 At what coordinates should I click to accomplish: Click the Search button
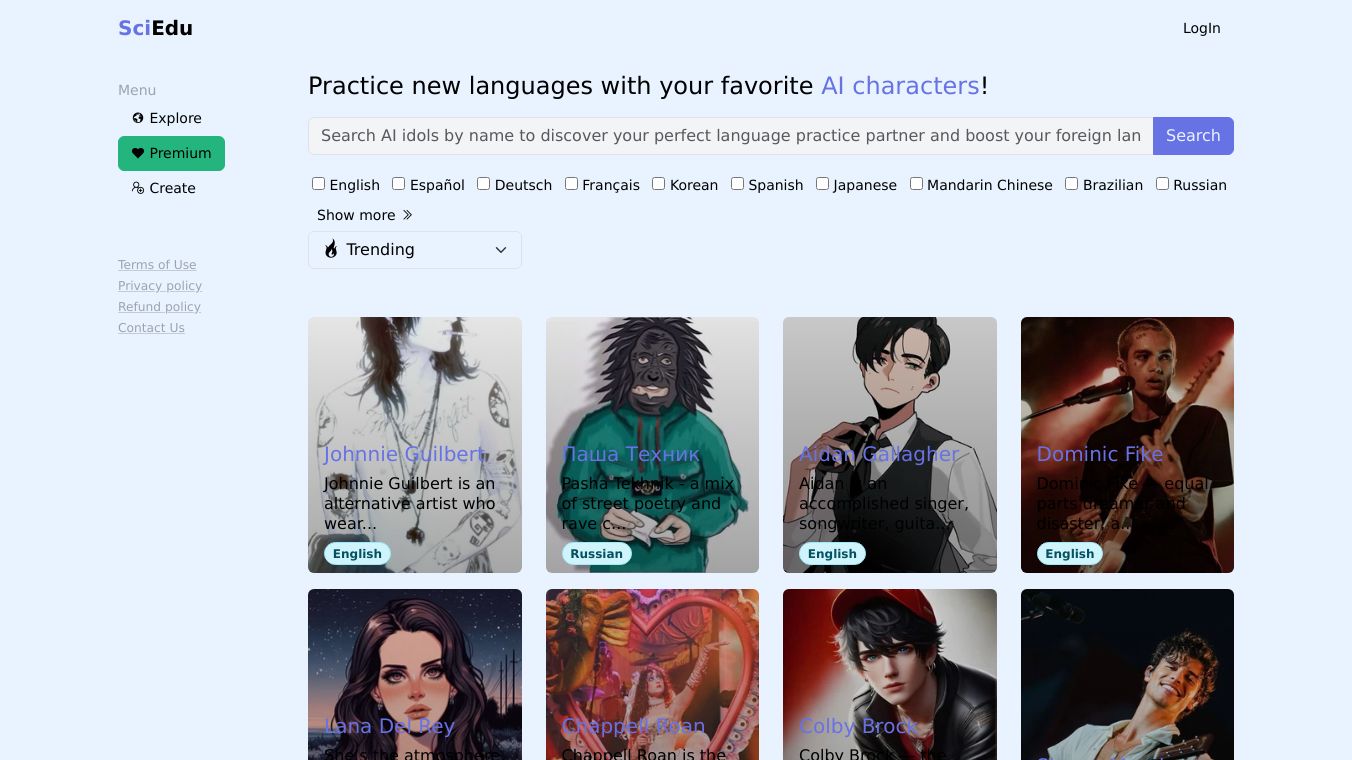tap(1193, 136)
